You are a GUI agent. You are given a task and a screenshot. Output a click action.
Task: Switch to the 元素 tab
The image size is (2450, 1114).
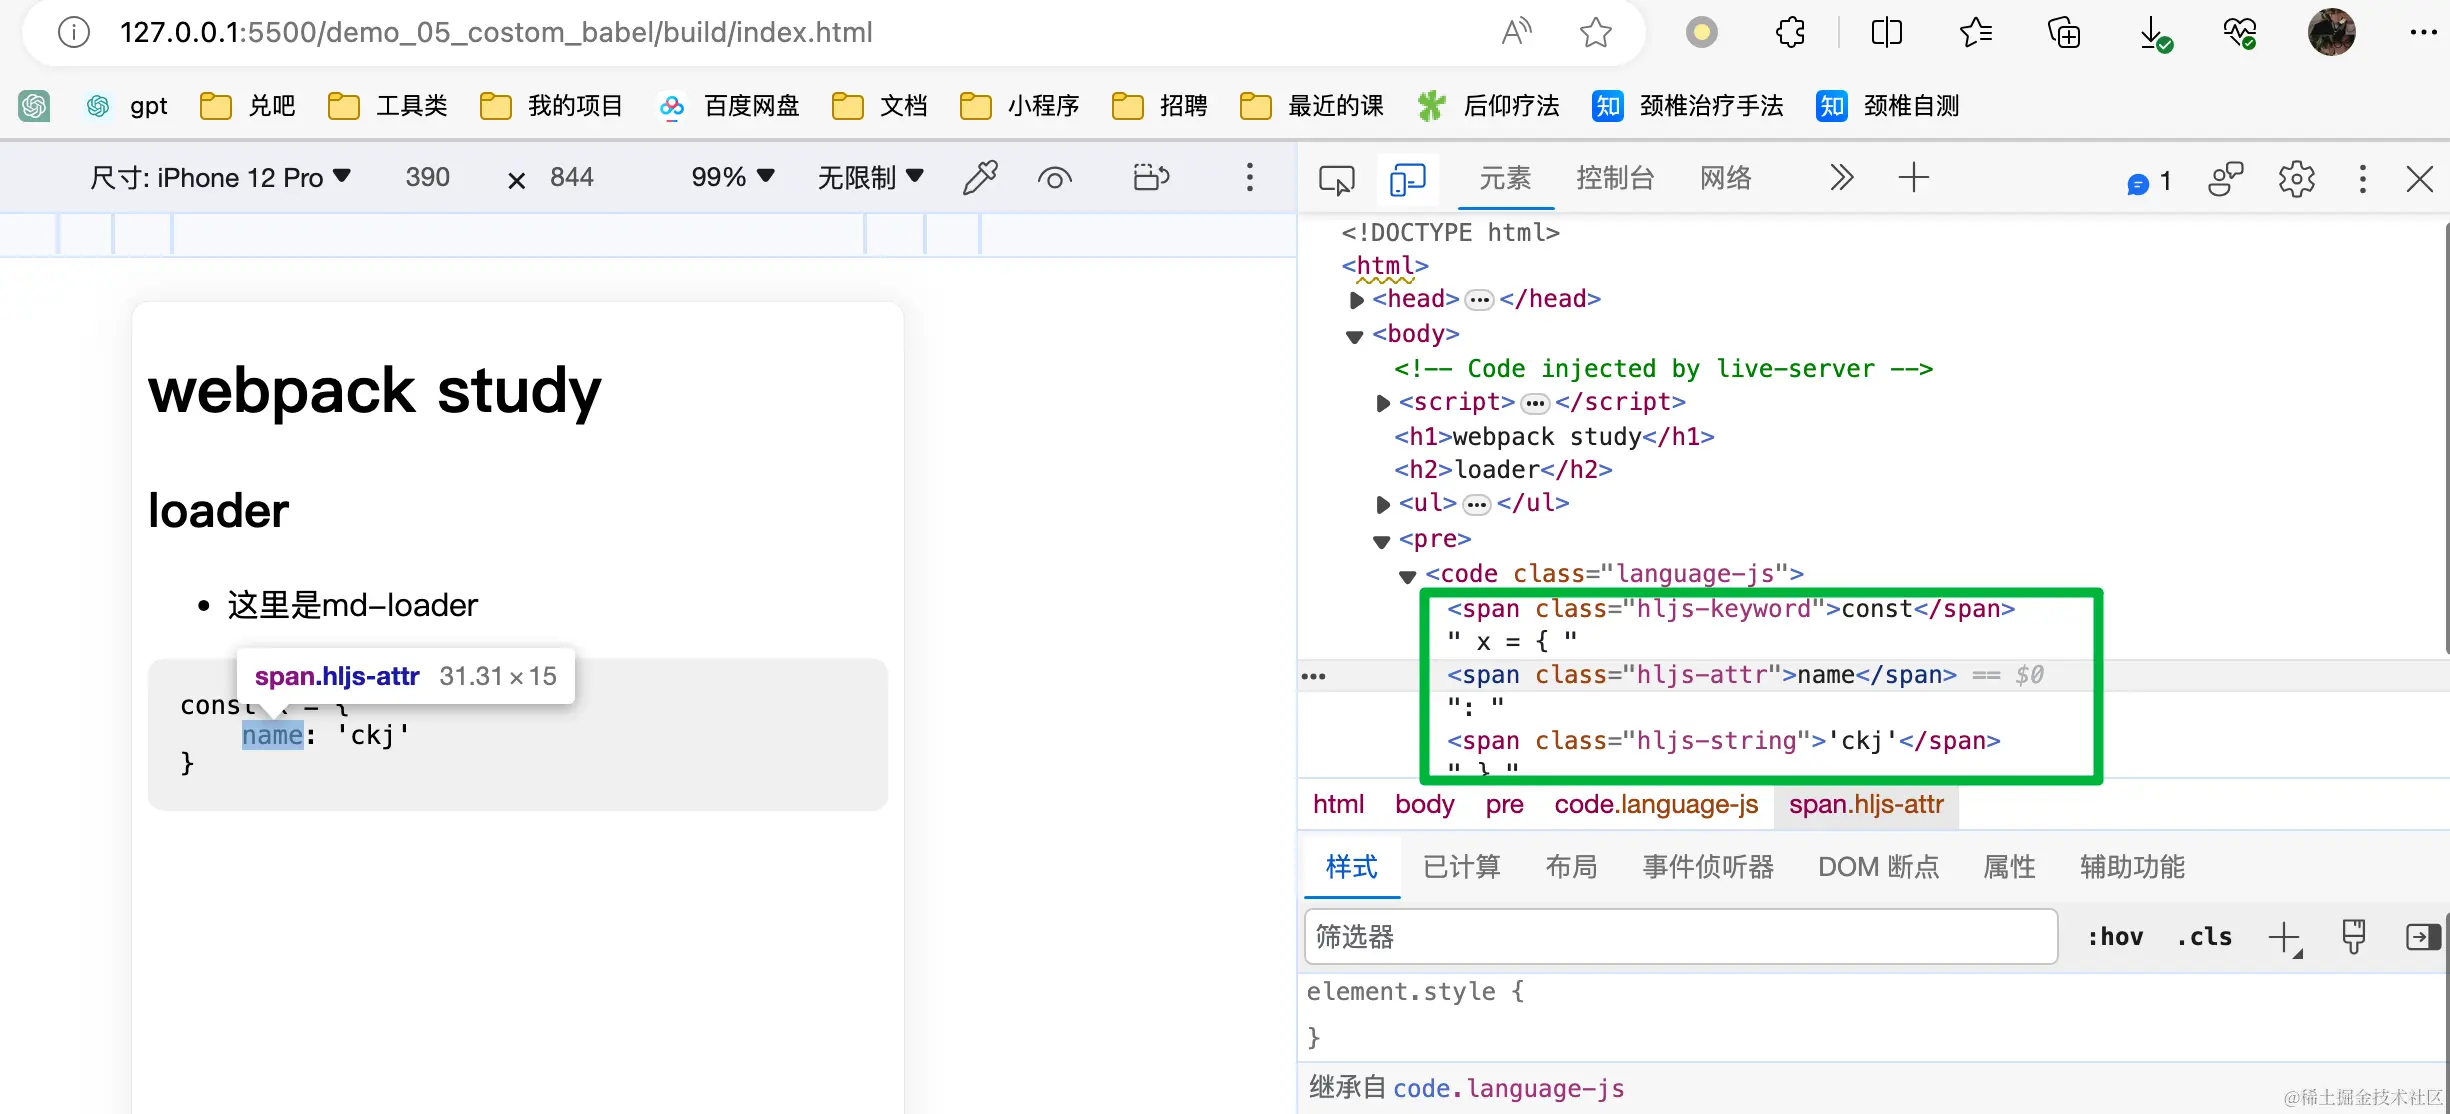pos(1505,179)
